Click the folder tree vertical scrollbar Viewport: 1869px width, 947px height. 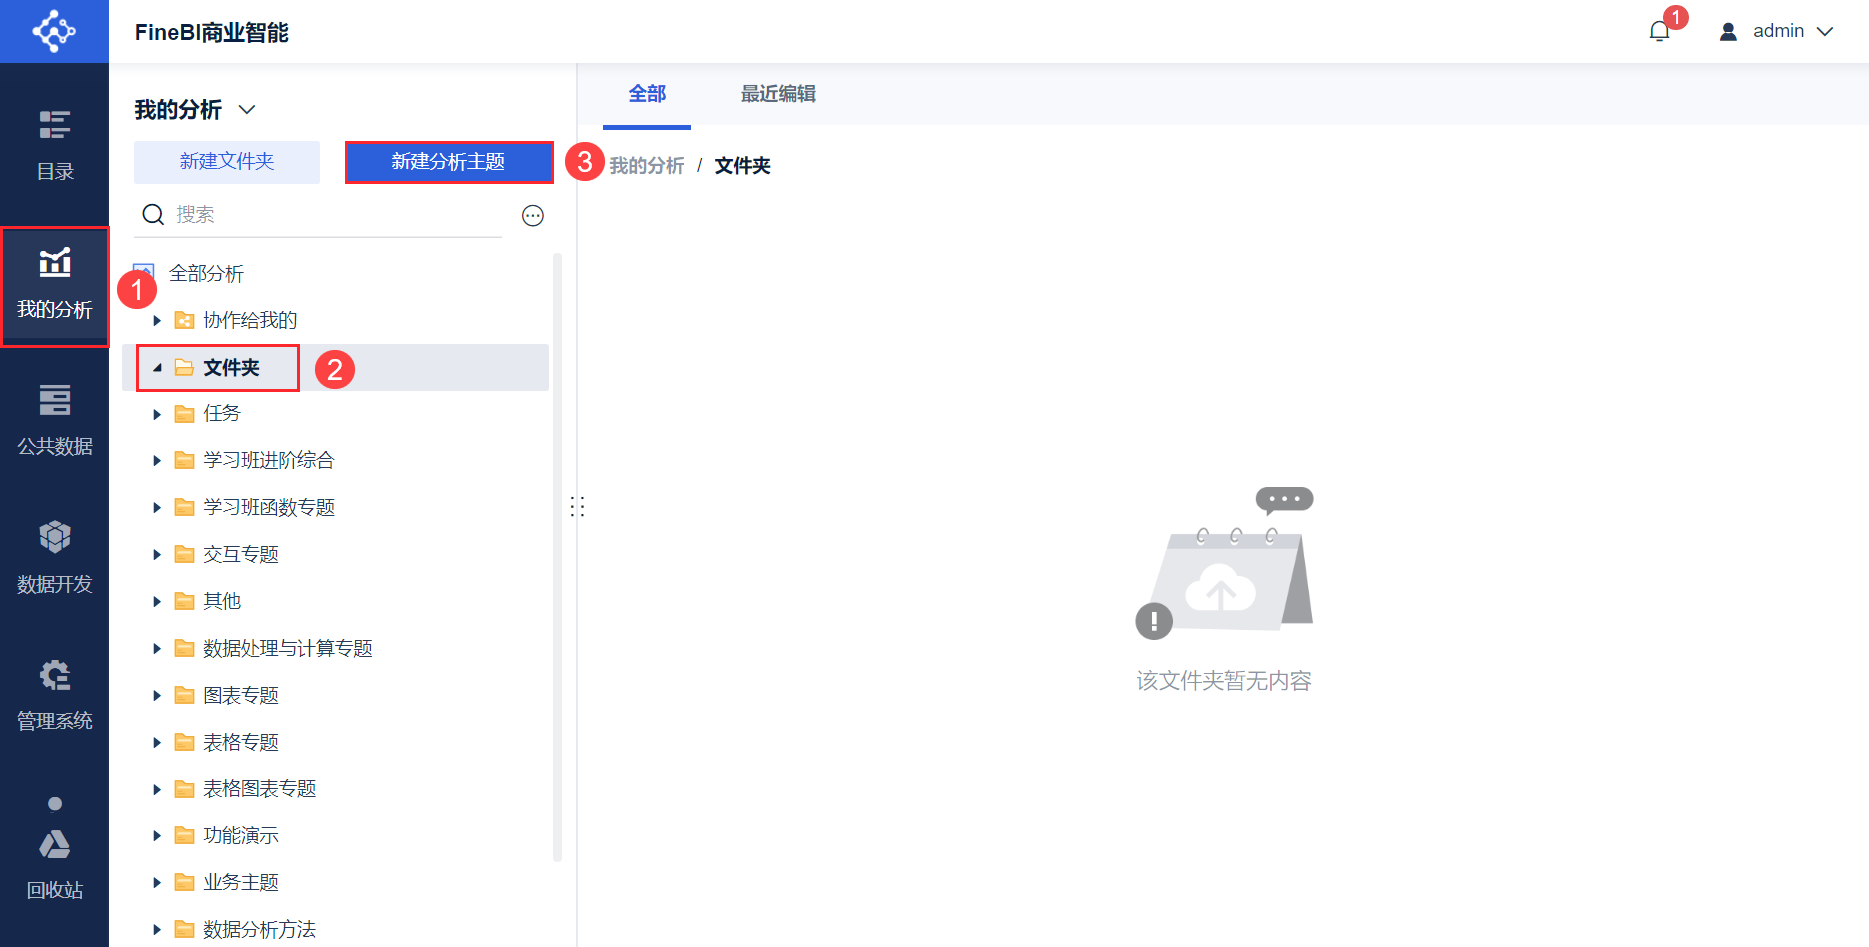[x=557, y=556]
